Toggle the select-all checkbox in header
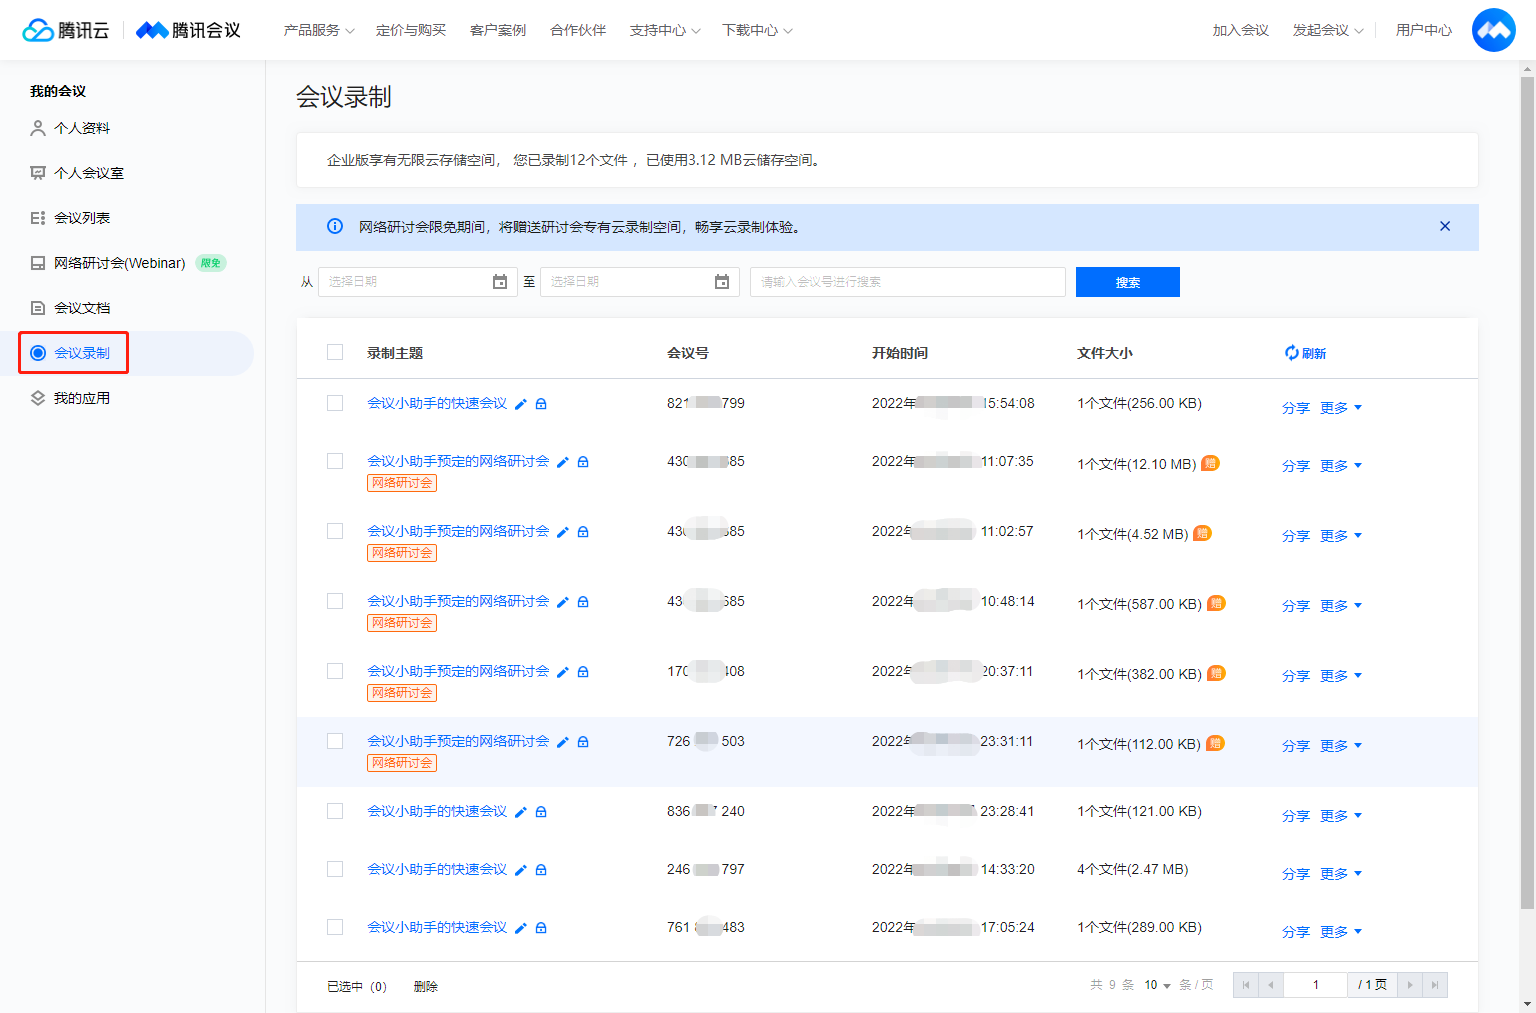1536x1013 pixels. (x=335, y=352)
